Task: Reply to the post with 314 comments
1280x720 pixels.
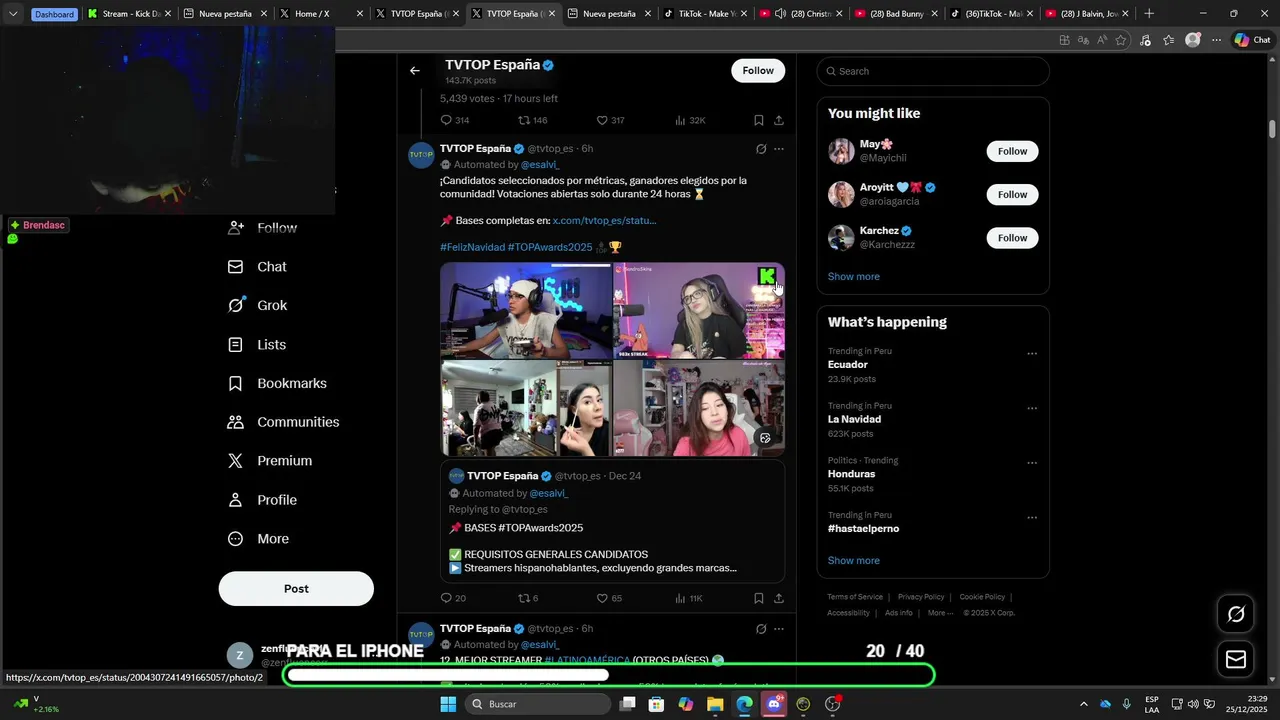Action: (x=455, y=120)
